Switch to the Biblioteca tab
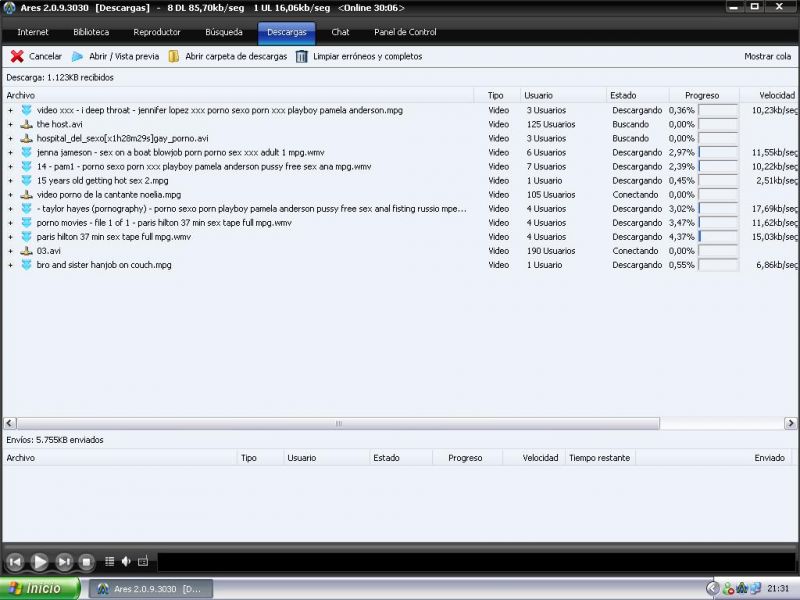 pos(91,32)
